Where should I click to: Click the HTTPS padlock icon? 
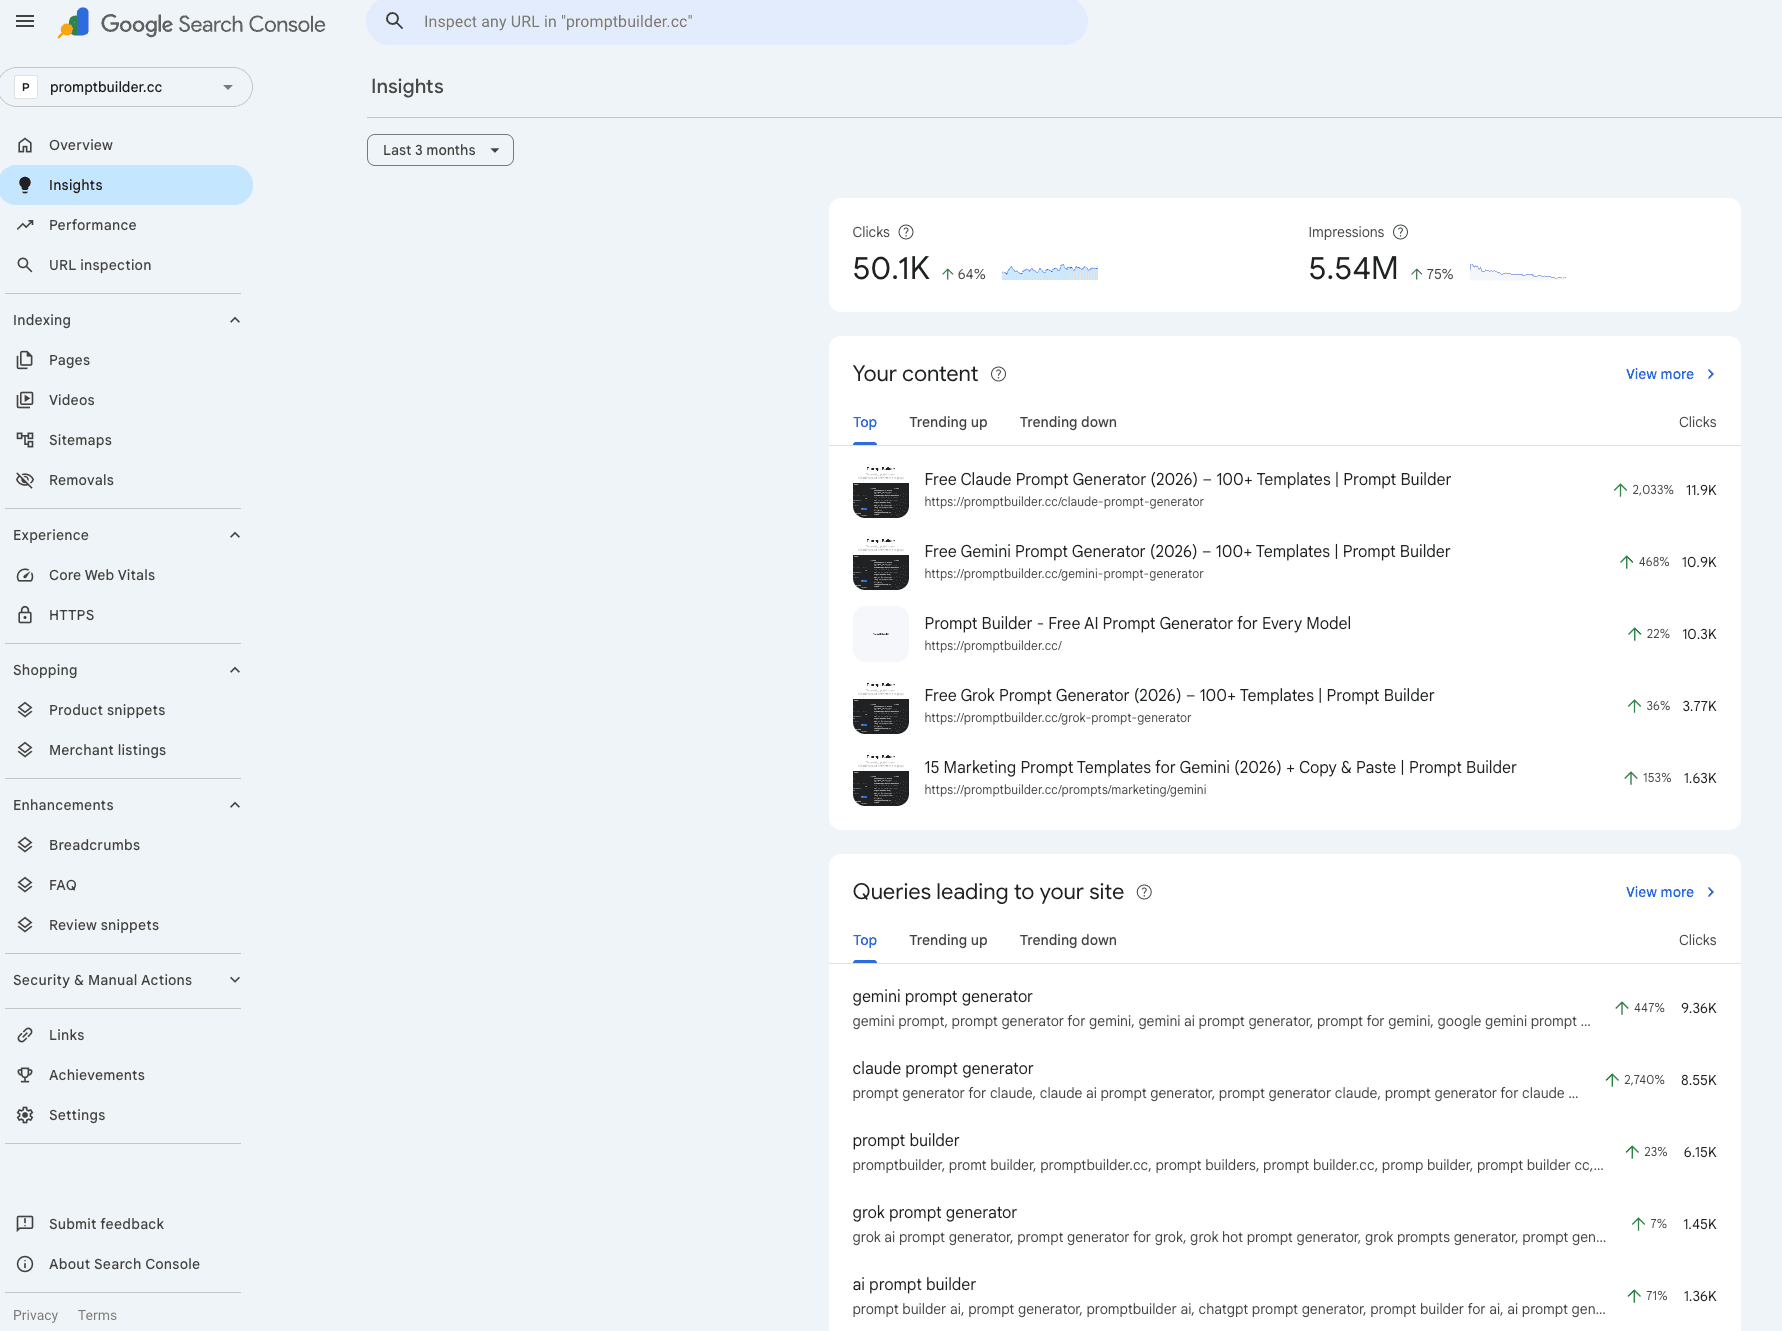[25, 615]
